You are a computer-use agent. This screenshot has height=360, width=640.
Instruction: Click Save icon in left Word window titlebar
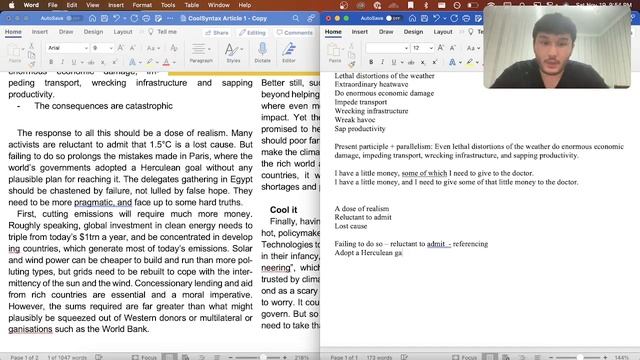coord(104,18)
